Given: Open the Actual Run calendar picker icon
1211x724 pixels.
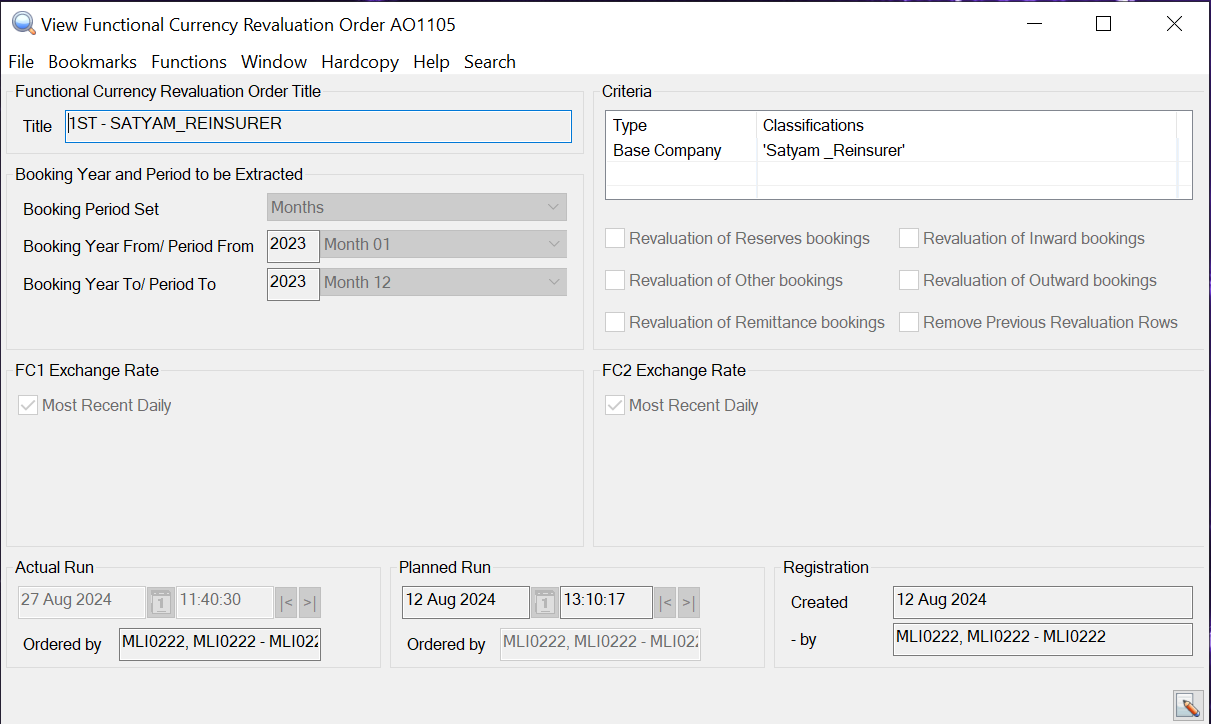Looking at the screenshot, I should (x=160, y=602).
